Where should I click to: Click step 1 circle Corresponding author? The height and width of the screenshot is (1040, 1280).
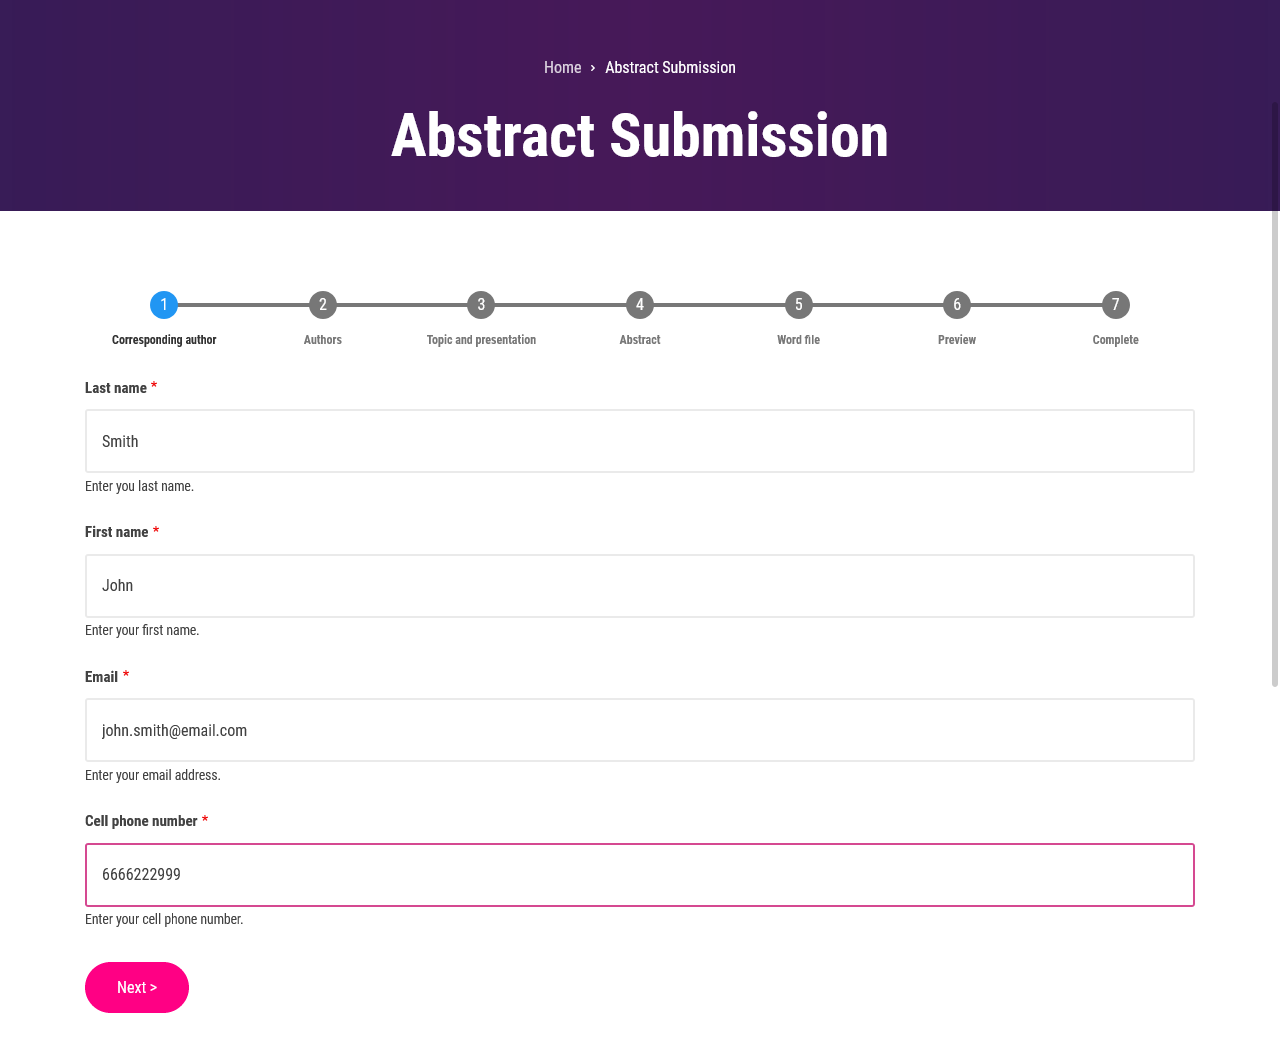pyautogui.click(x=164, y=305)
